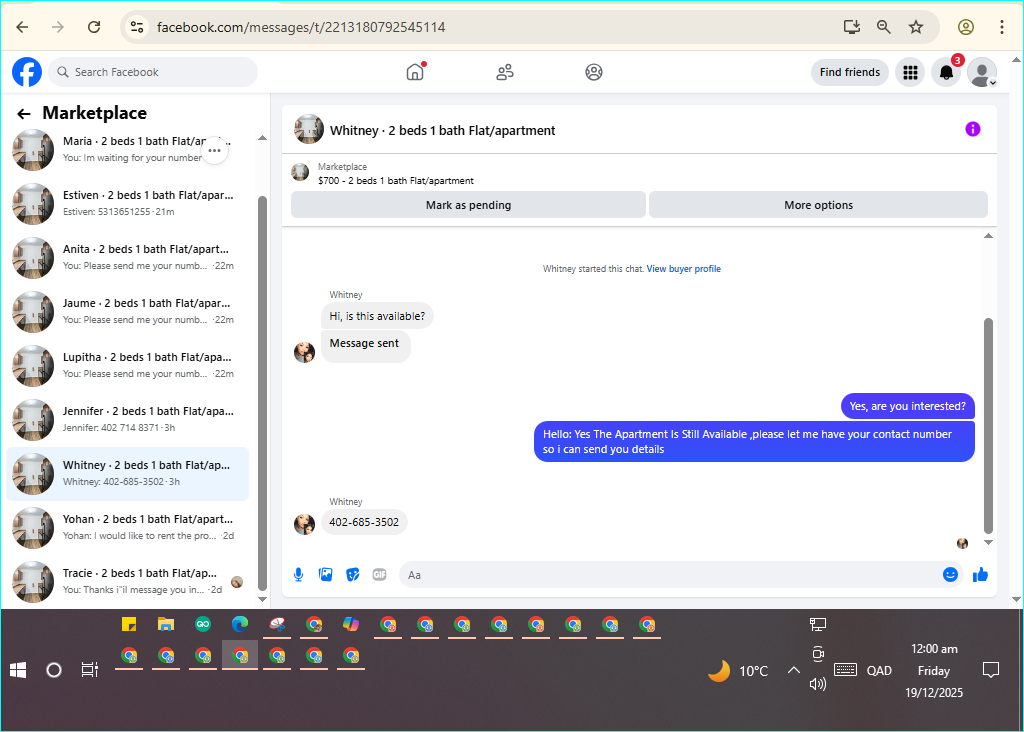Image resolution: width=1024 pixels, height=732 pixels.
Task: Open Tracie's apartment conversation
Action: coord(127,581)
